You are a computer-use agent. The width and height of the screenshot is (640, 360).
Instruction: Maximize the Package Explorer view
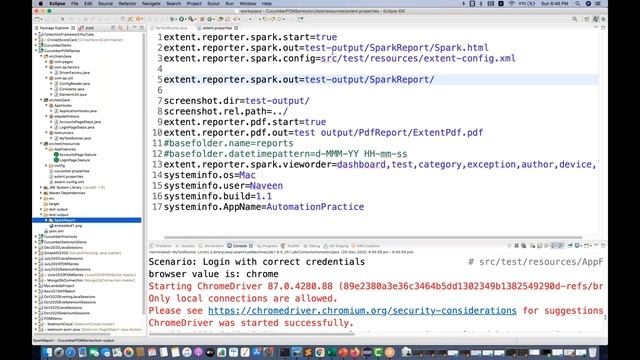coord(142,28)
